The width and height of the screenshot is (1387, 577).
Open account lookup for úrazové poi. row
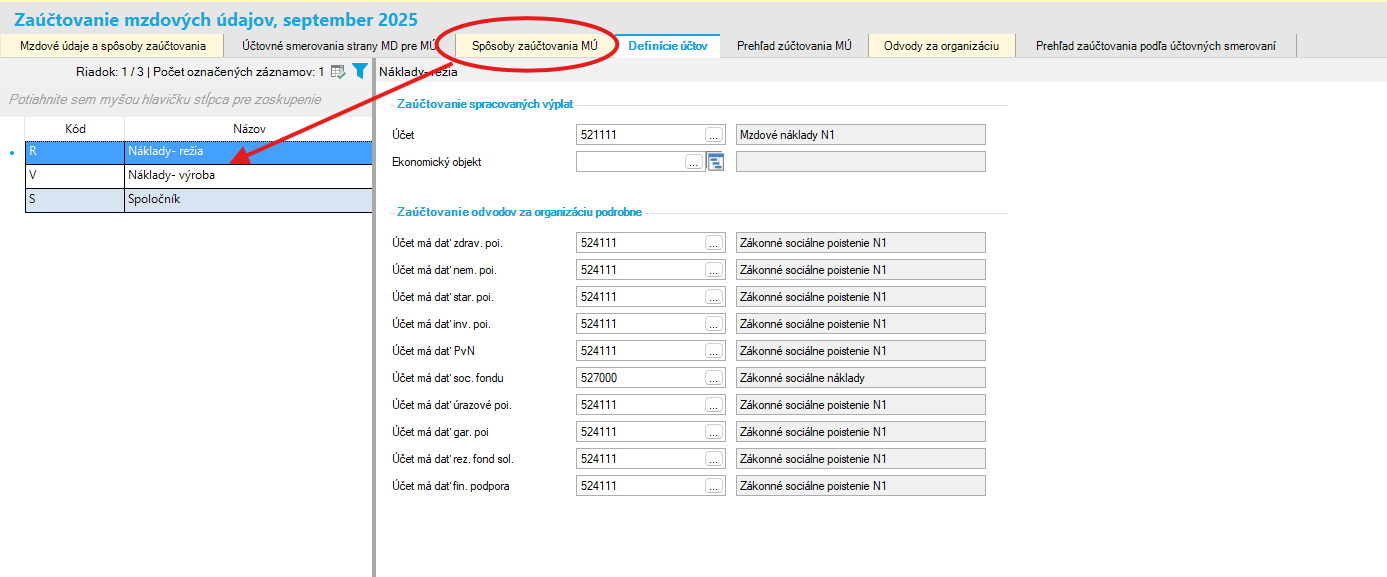click(713, 405)
